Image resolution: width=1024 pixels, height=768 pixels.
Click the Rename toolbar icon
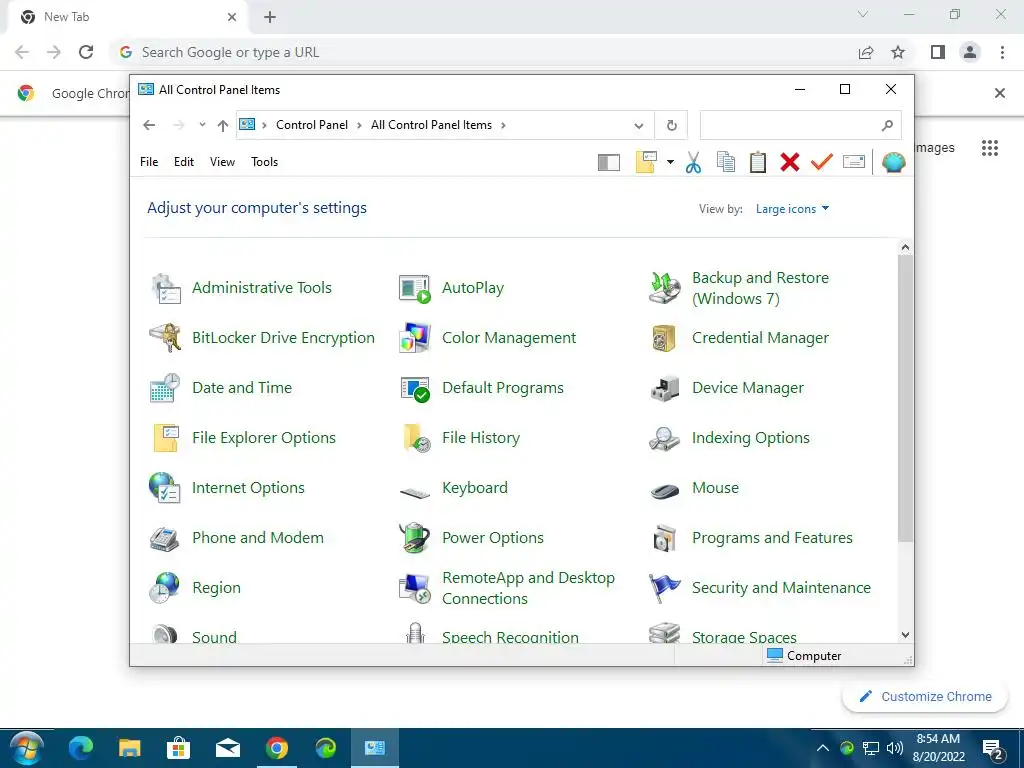854,161
